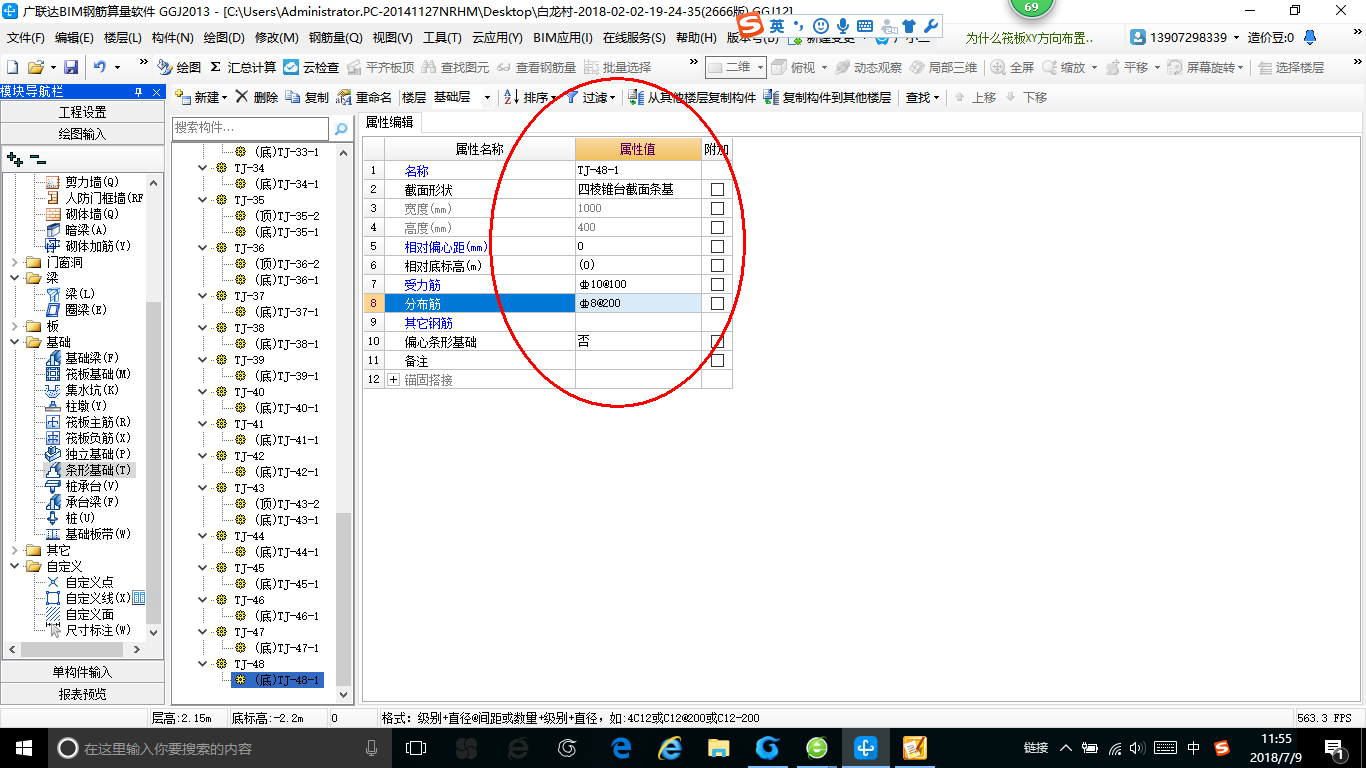Click the 搜索构件 search field

[x=250, y=128]
